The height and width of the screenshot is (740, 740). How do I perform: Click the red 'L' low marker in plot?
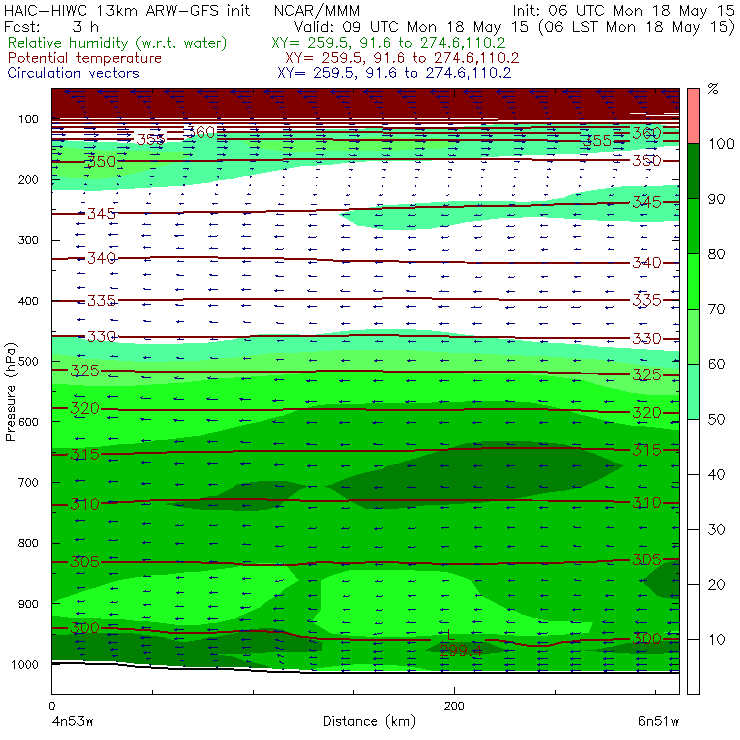(x=450, y=634)
